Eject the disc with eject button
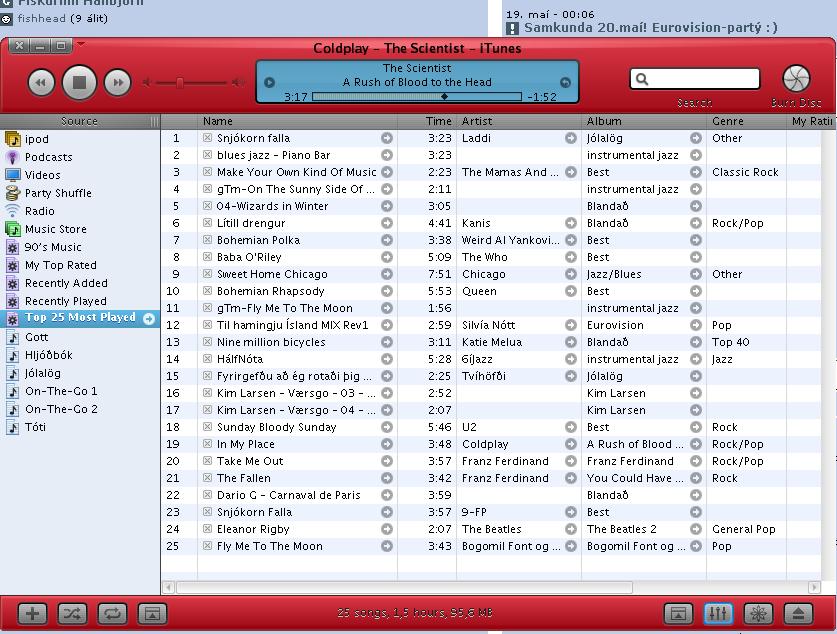The image size is (837, 634). point(798,613)
